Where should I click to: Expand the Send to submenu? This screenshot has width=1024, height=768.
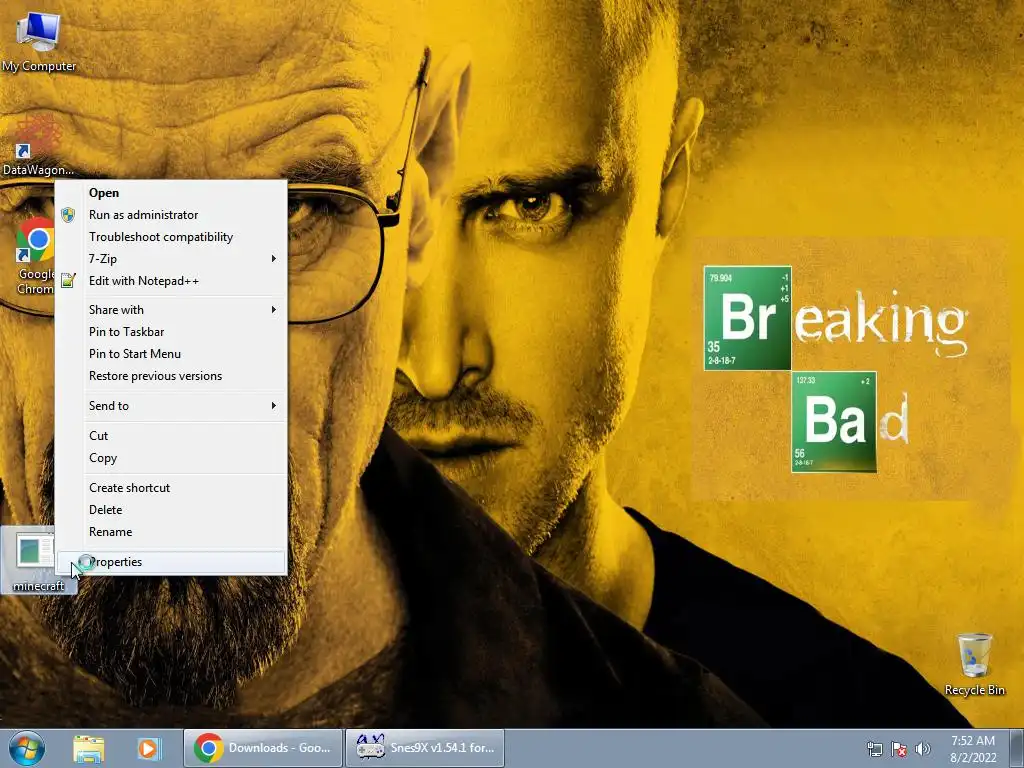171,406
